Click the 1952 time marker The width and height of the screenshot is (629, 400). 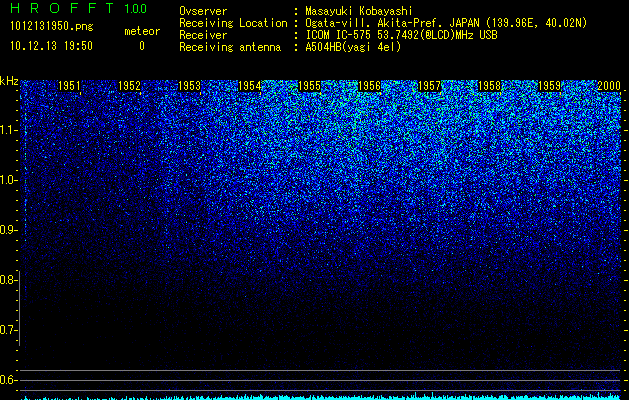[130, 86]
